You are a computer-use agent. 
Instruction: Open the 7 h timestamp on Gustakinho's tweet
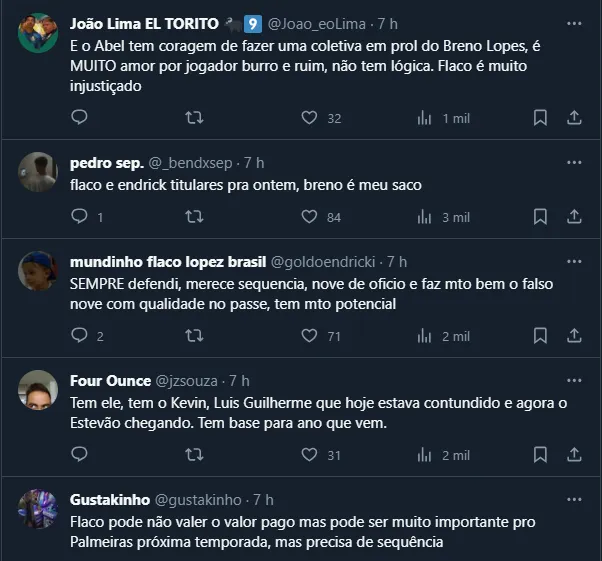click(263, 500)
